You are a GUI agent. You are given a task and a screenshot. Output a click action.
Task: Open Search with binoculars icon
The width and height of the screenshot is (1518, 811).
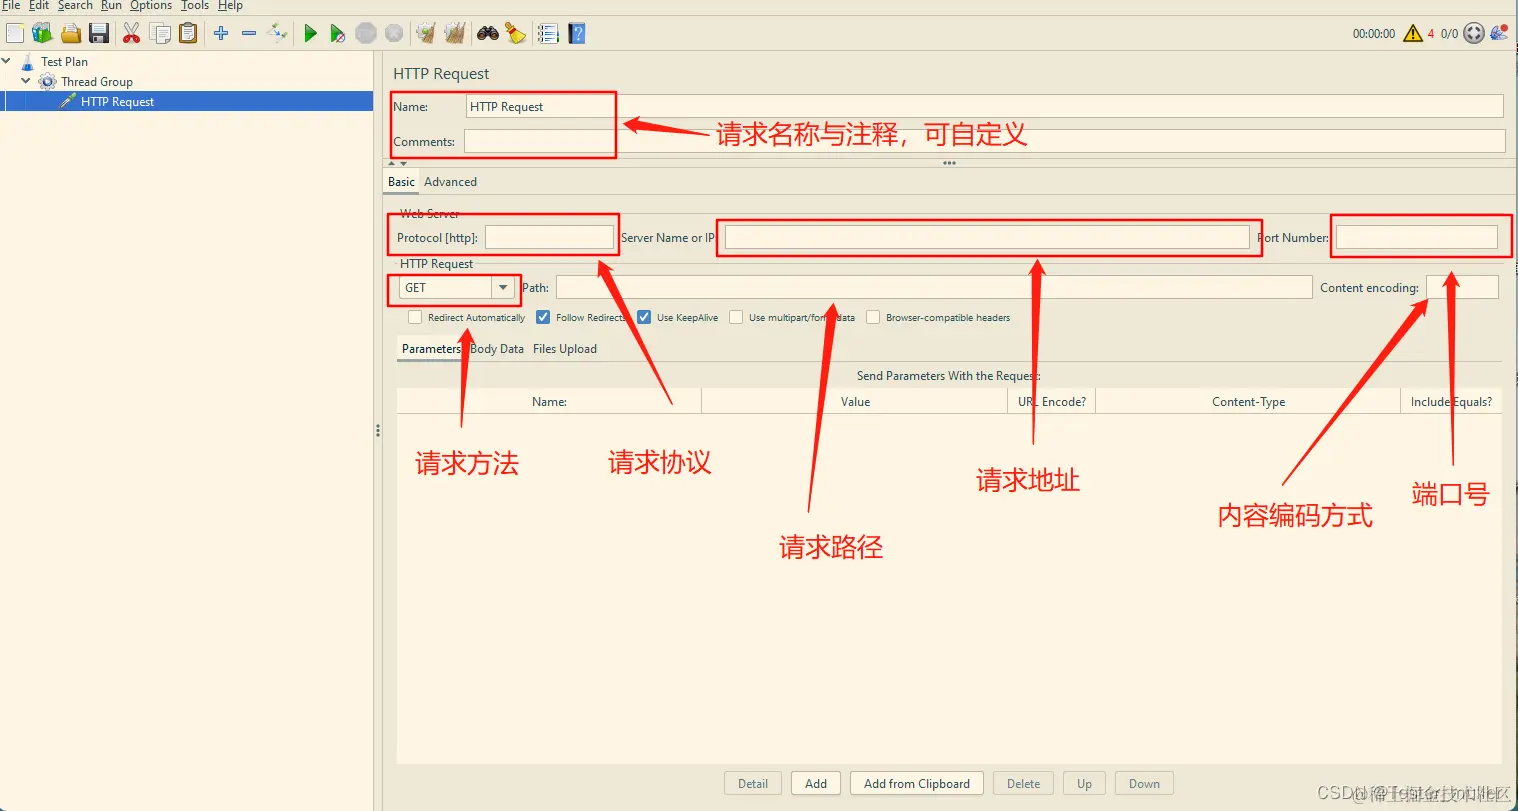tap(488, 33)
